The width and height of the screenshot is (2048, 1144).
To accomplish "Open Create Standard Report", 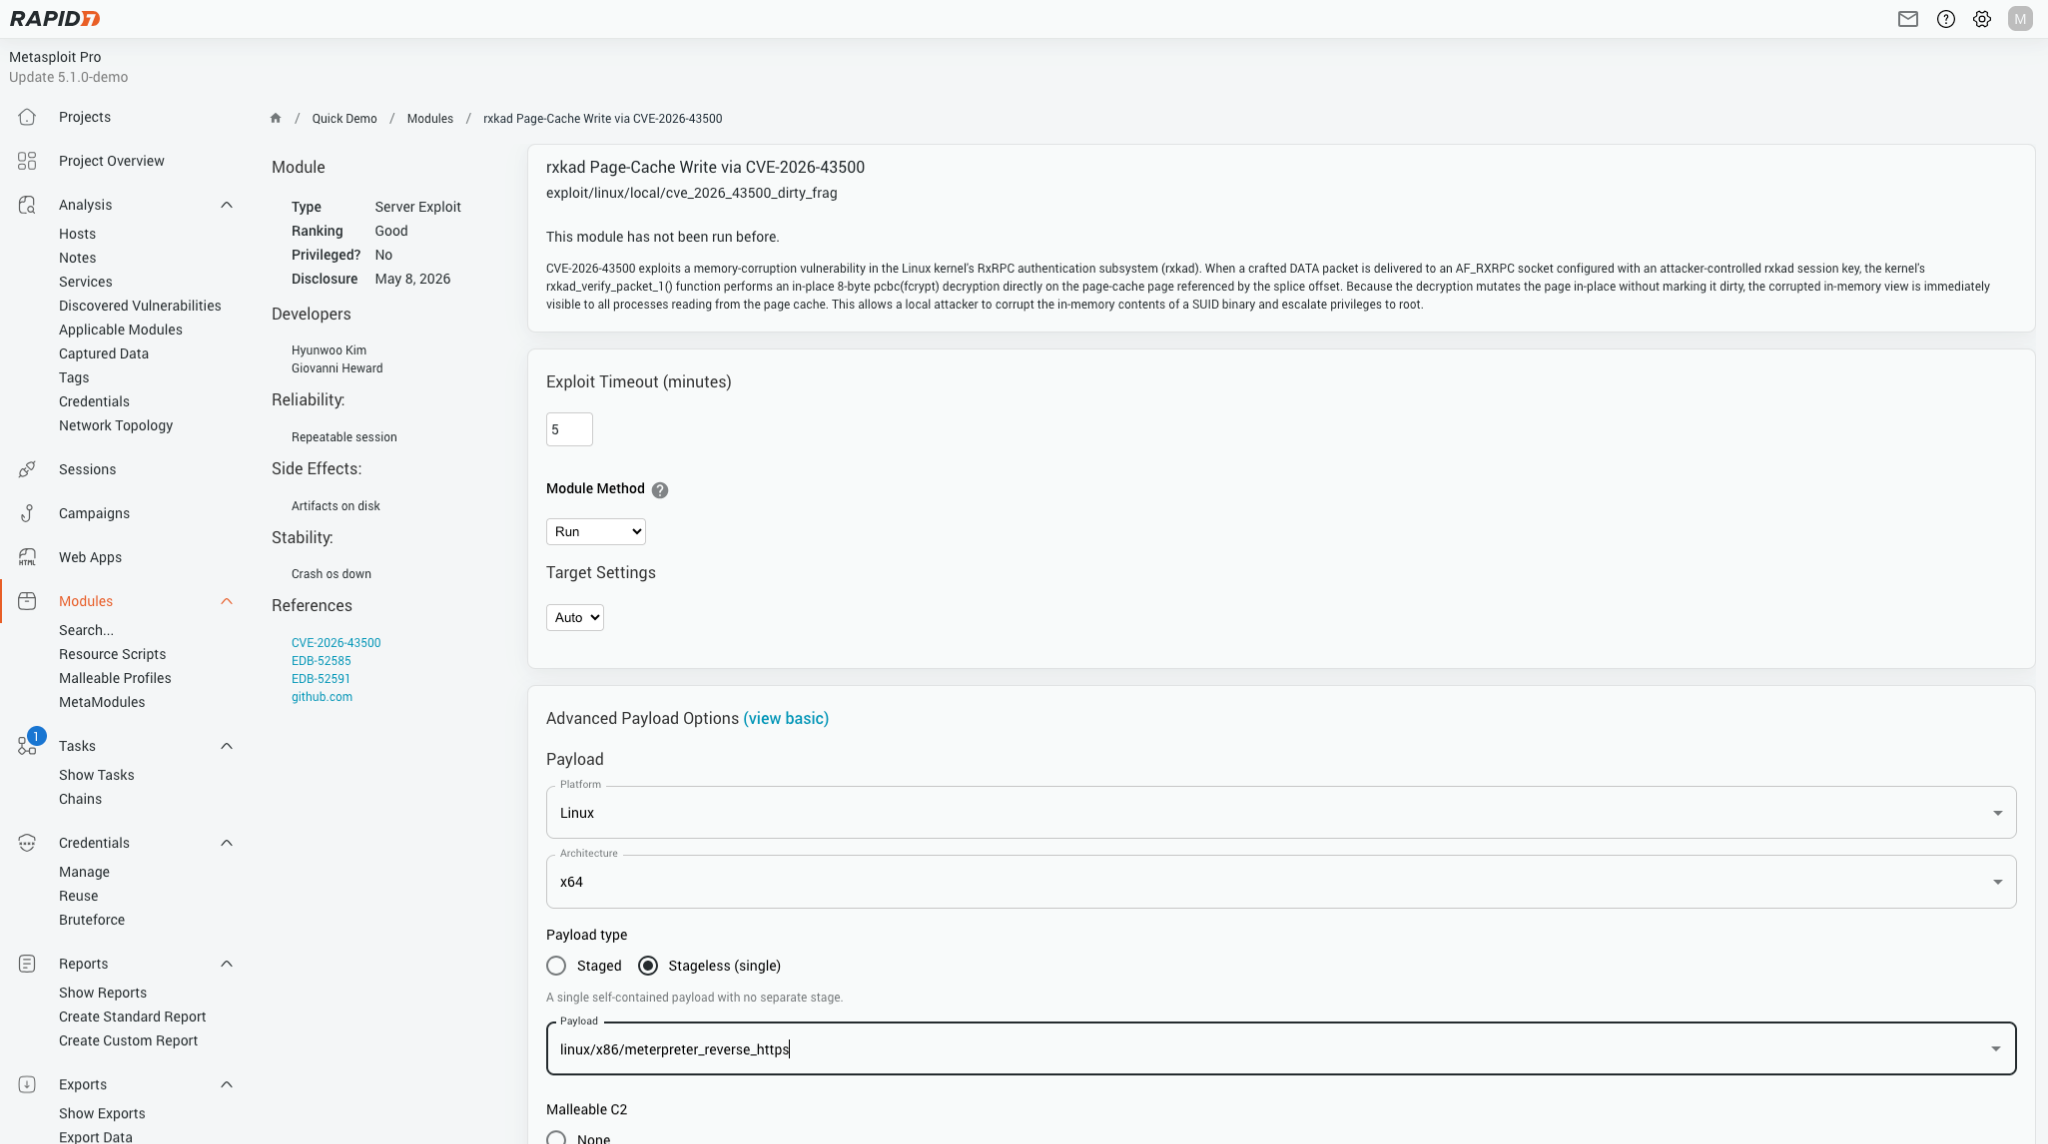I will [x=132, y=1017].
